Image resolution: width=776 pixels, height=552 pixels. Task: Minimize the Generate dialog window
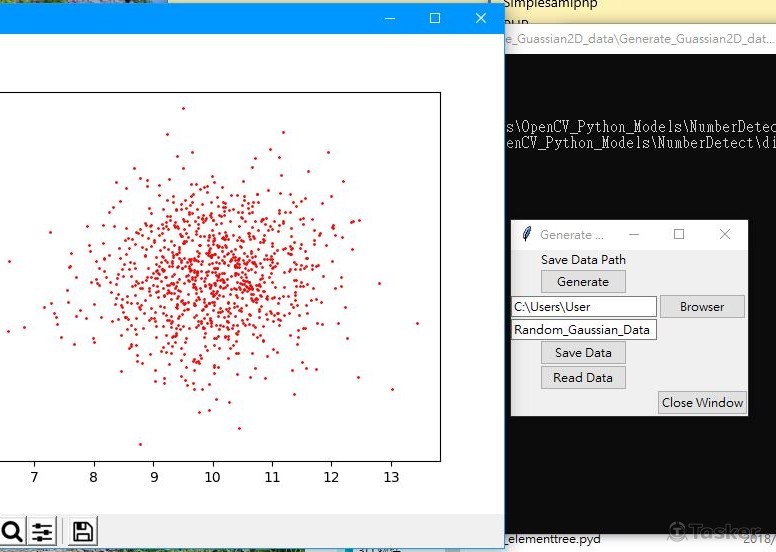[x=633, y=234]
